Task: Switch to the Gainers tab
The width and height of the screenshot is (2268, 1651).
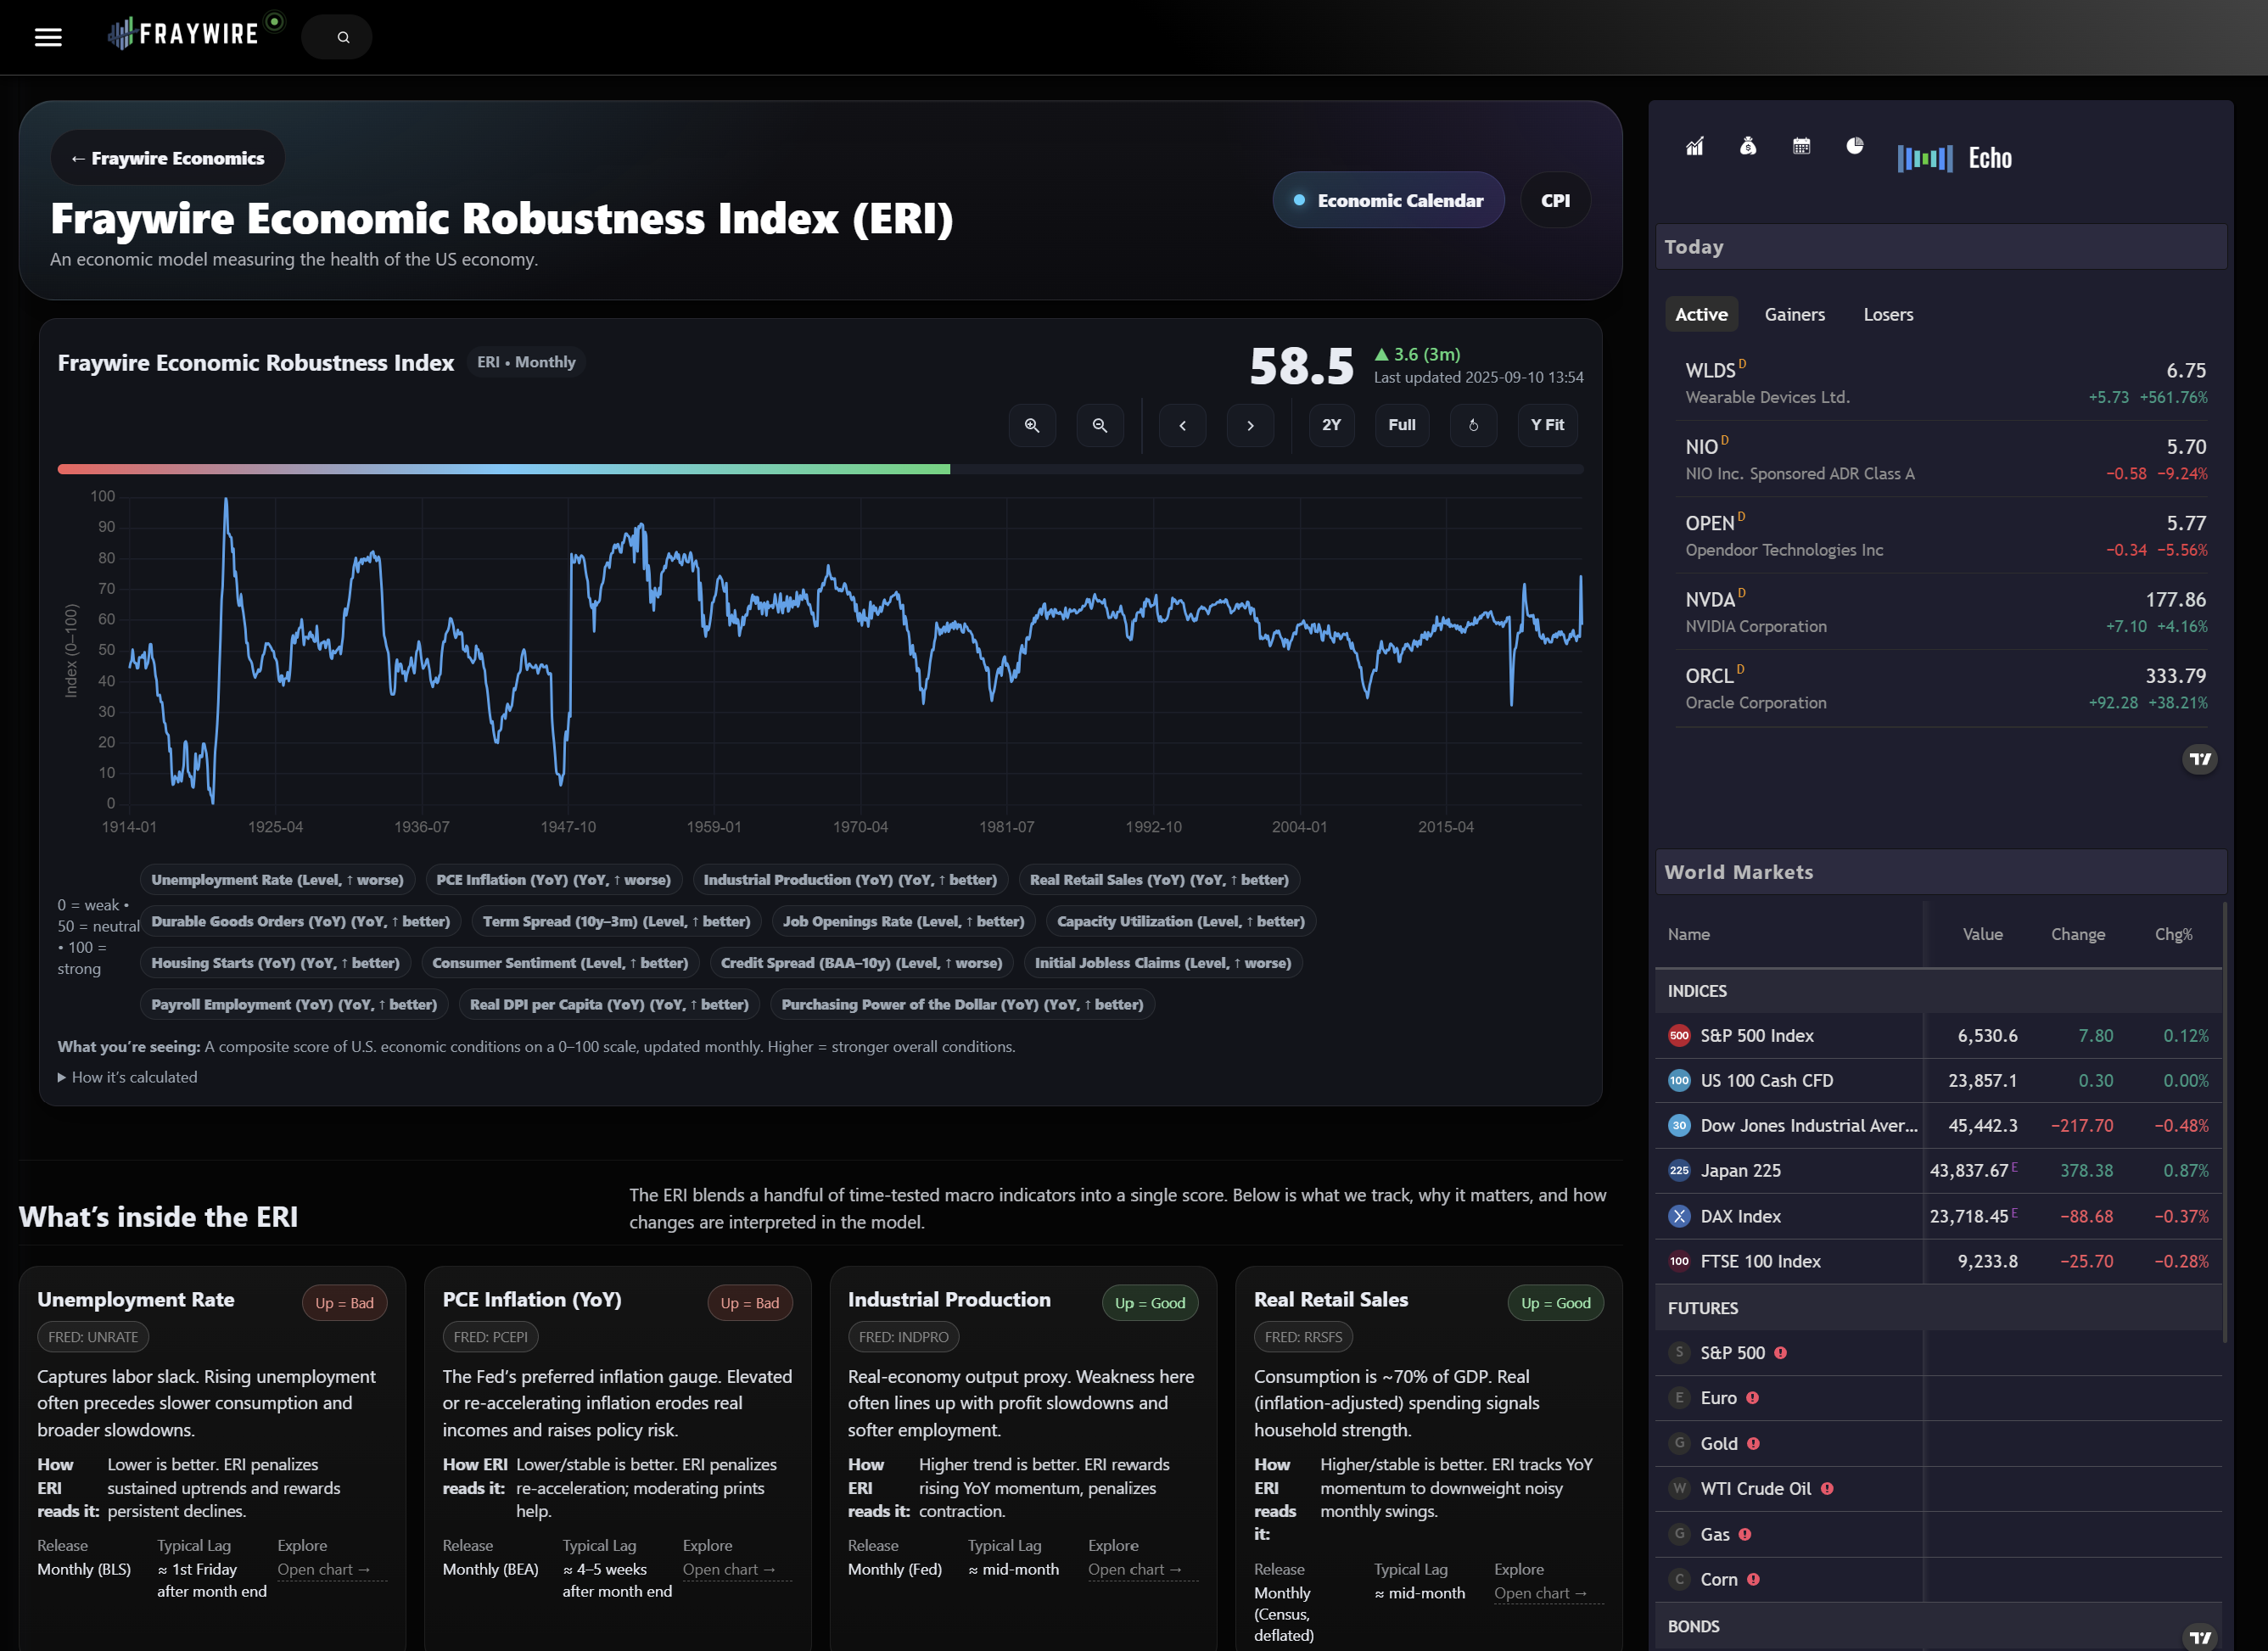Action: (x=1794, y=314)
